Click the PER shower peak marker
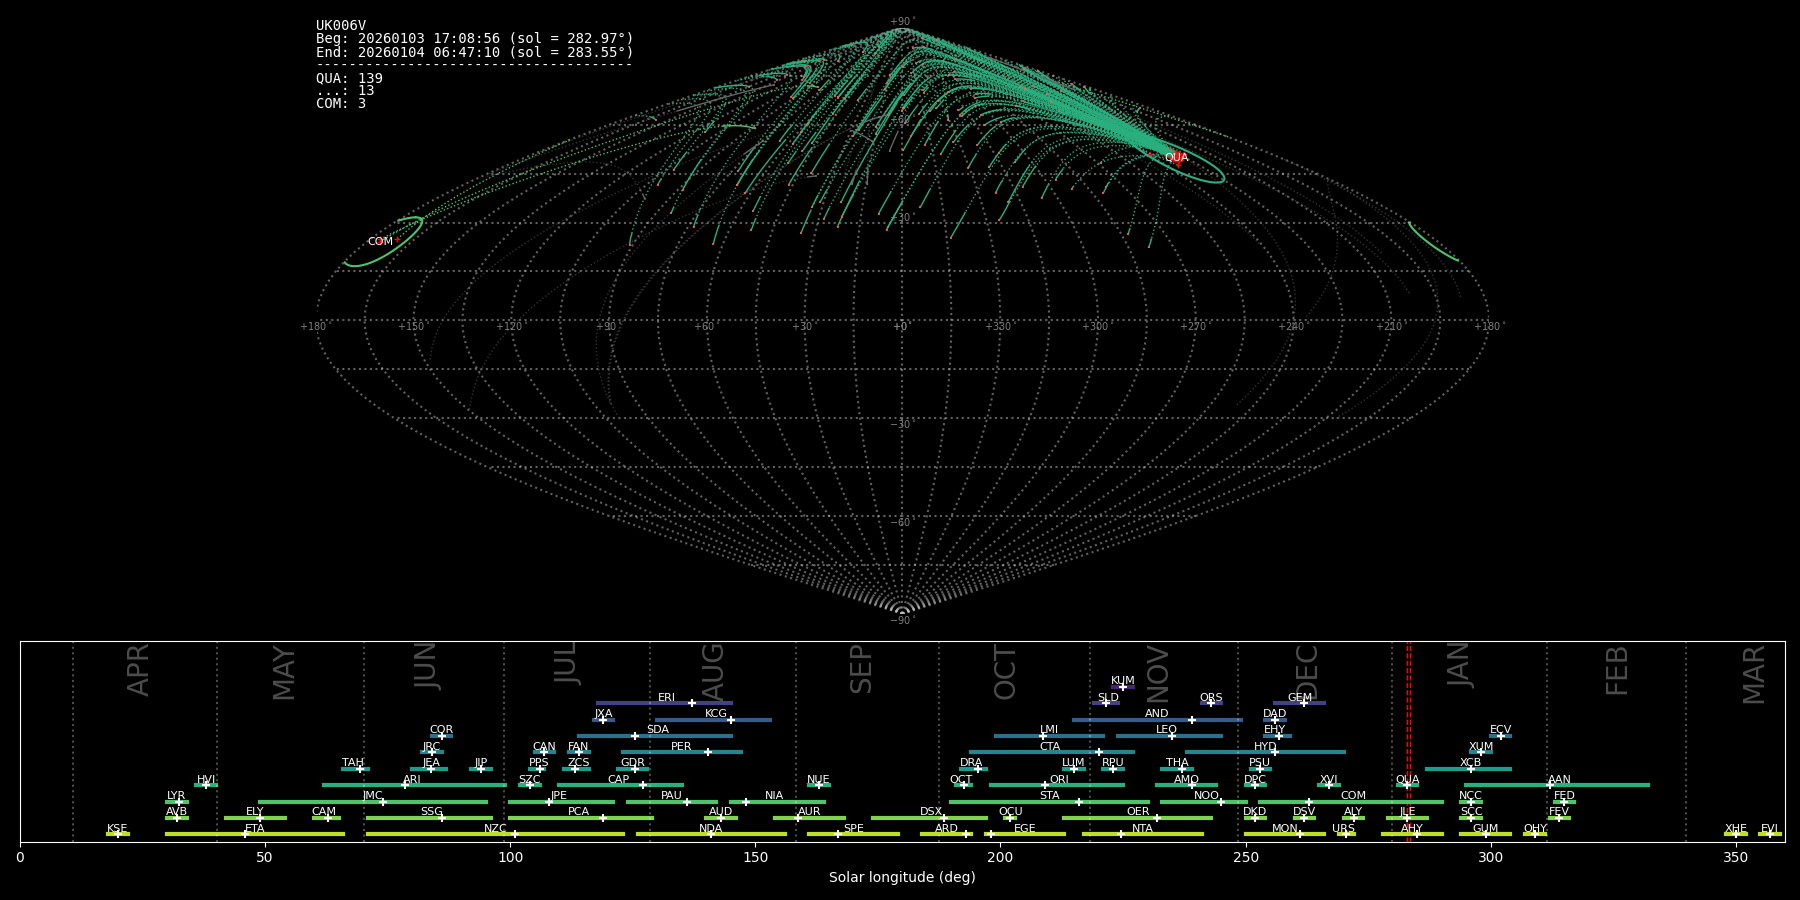 click(708, 752)
